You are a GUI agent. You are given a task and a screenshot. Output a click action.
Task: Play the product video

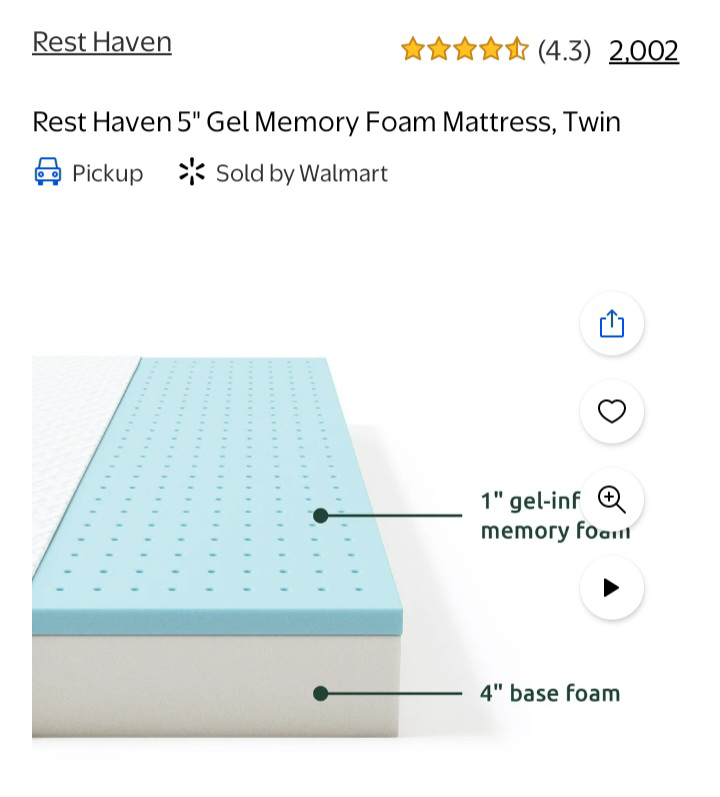click(611, 587)
